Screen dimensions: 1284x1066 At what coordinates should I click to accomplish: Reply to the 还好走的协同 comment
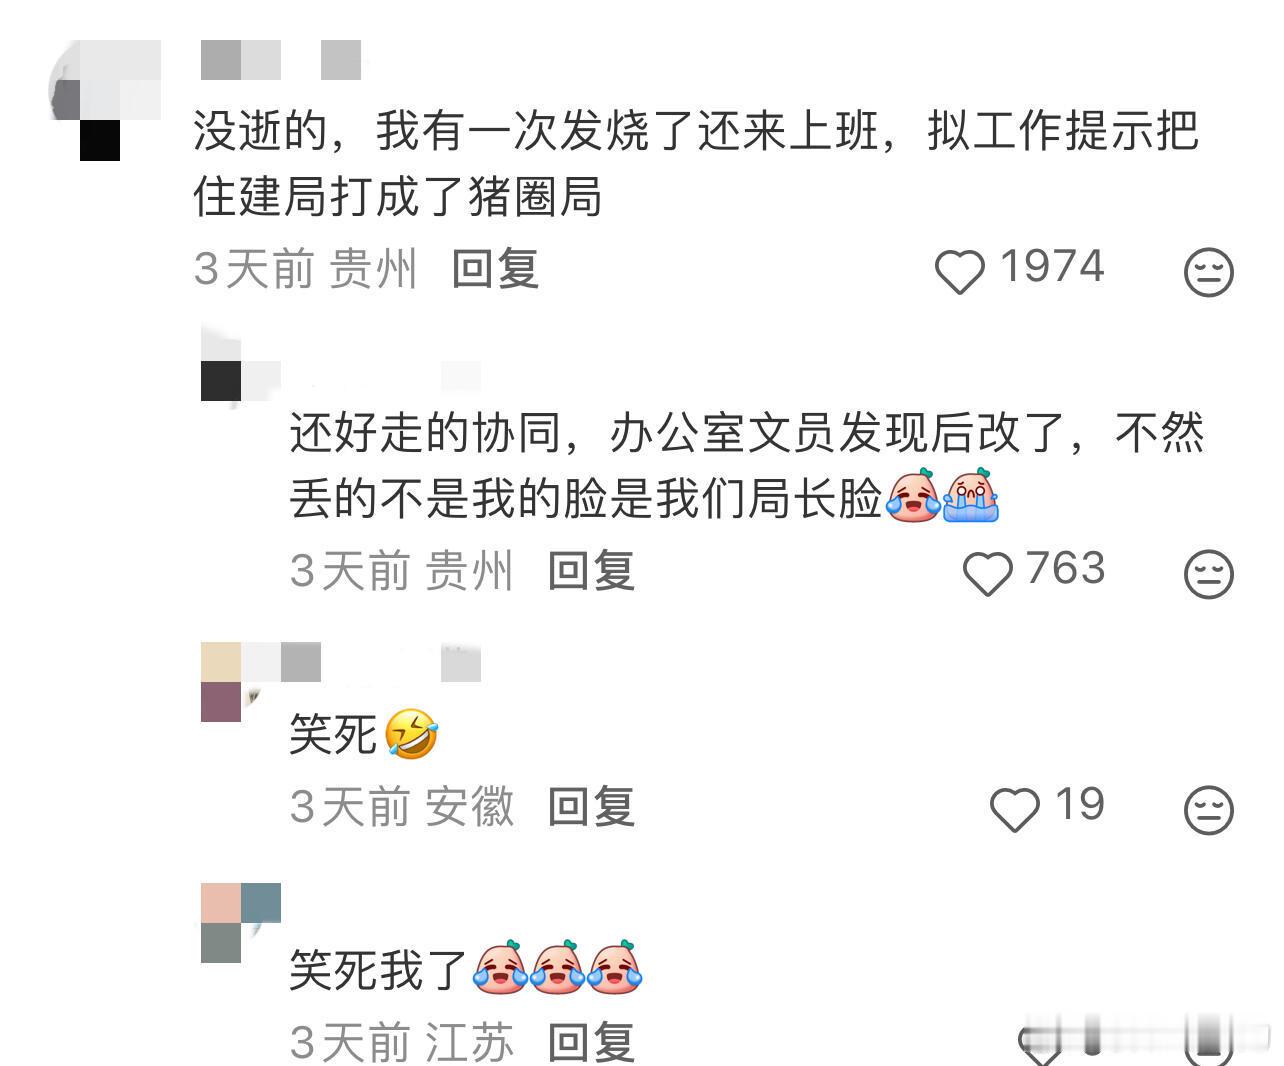[x=592, y=572]
